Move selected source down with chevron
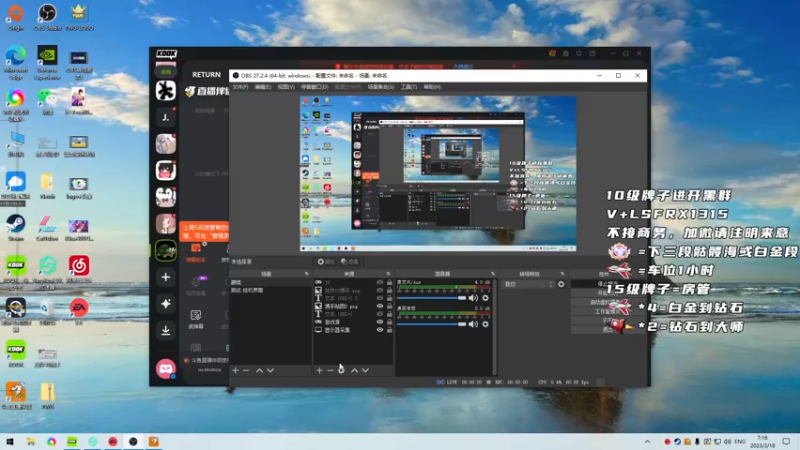 365,370
